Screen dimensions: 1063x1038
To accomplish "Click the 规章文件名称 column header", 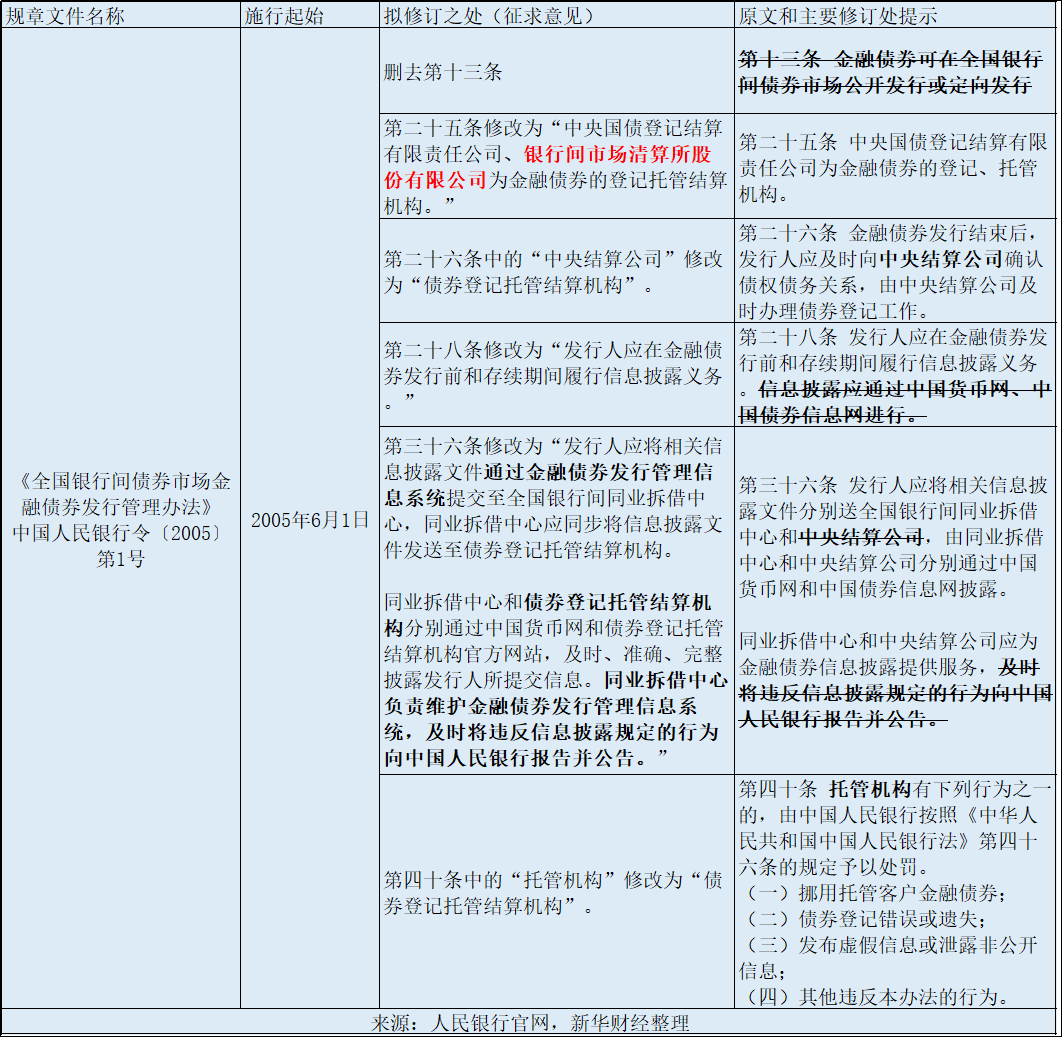I will [66, 16].
